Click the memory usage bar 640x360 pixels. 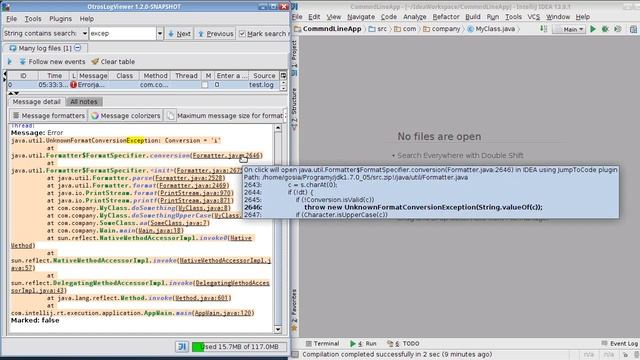[239, 347]
